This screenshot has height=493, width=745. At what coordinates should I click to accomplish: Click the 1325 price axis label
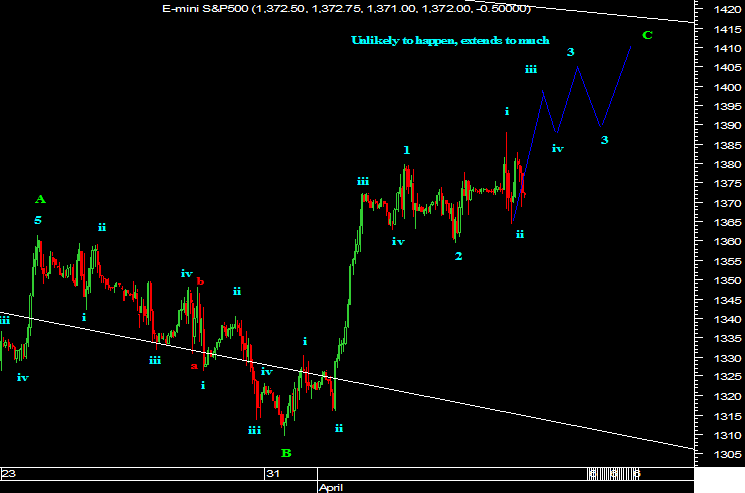tap(727, 377)
